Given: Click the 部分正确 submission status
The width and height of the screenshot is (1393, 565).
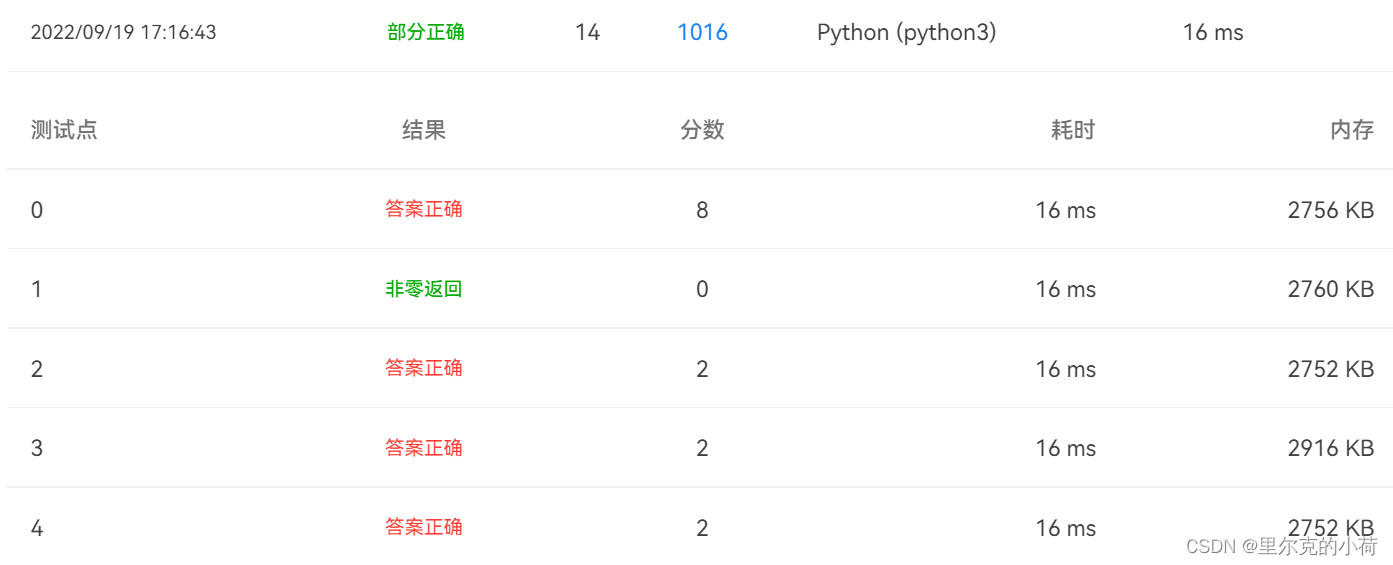Looking at the screenshot, I should [426, 32].
